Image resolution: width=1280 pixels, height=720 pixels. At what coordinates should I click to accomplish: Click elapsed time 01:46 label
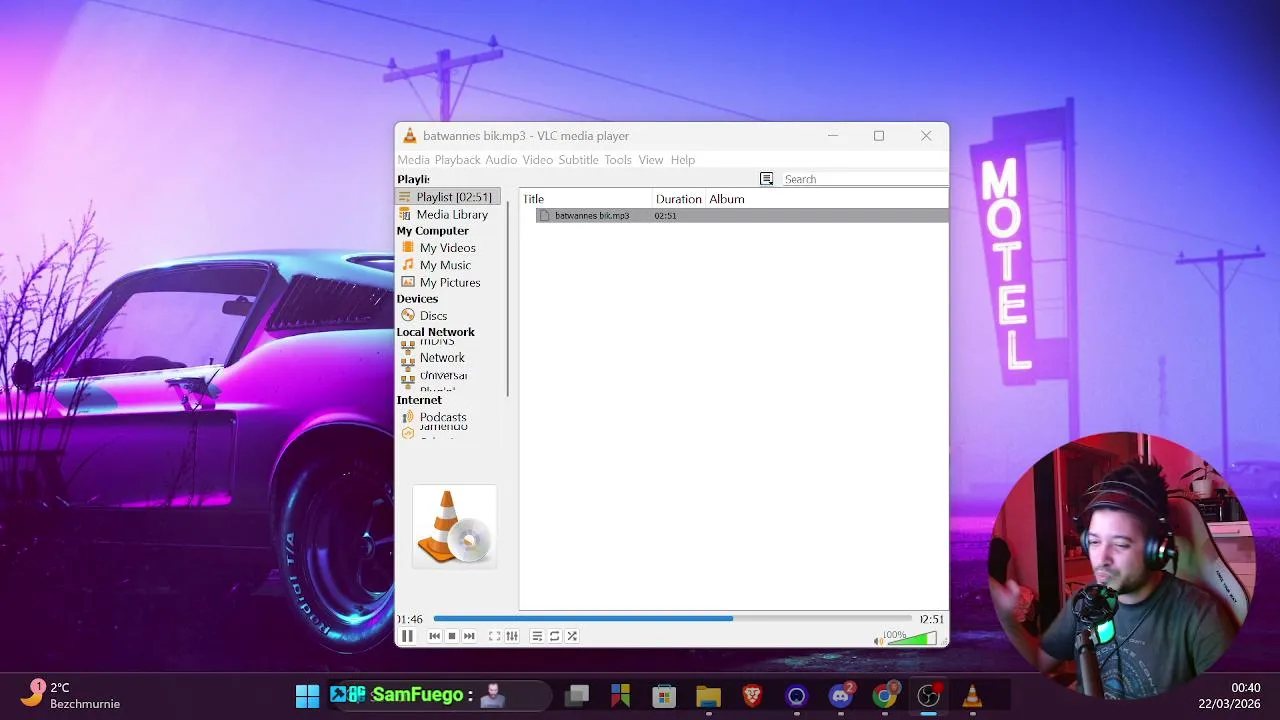tap(410, 619)
